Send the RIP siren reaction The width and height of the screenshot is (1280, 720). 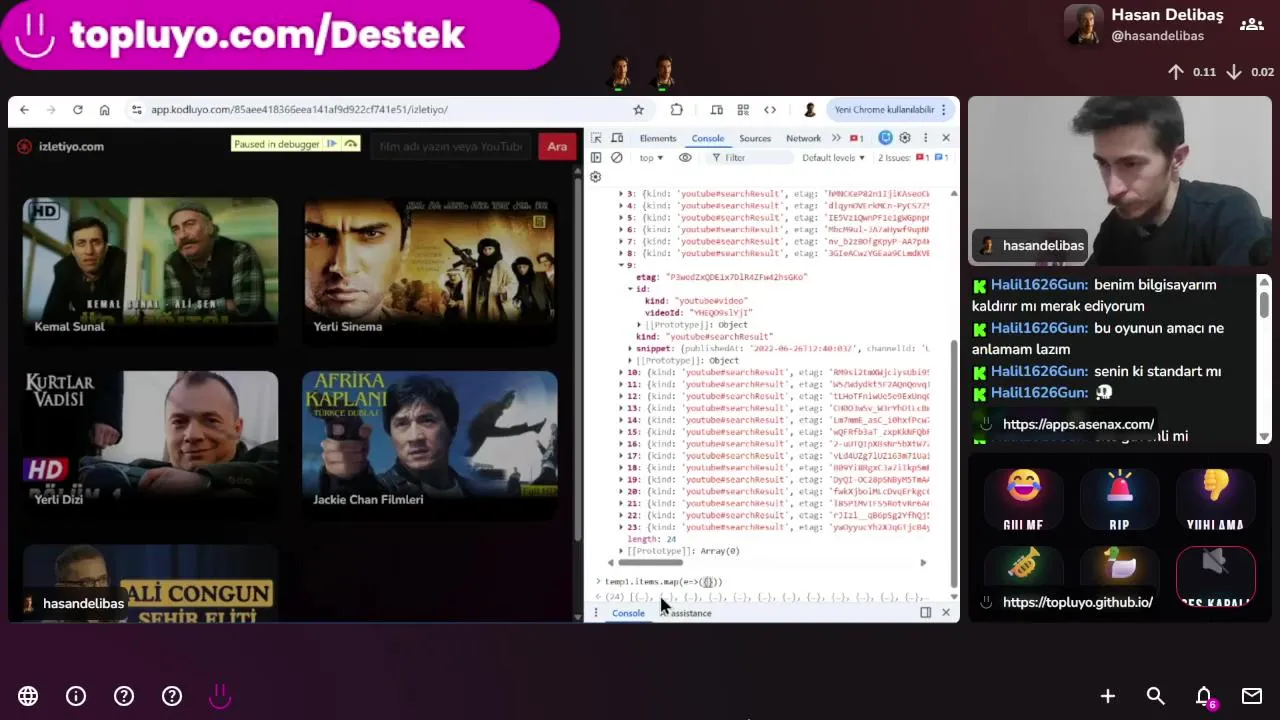[x=1119, y=499]
